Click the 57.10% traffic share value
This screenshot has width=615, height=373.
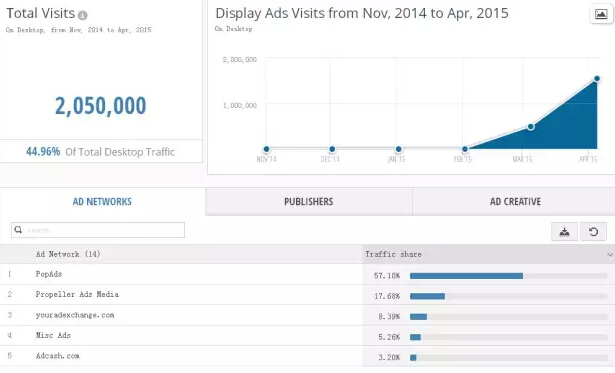point(387,276)
